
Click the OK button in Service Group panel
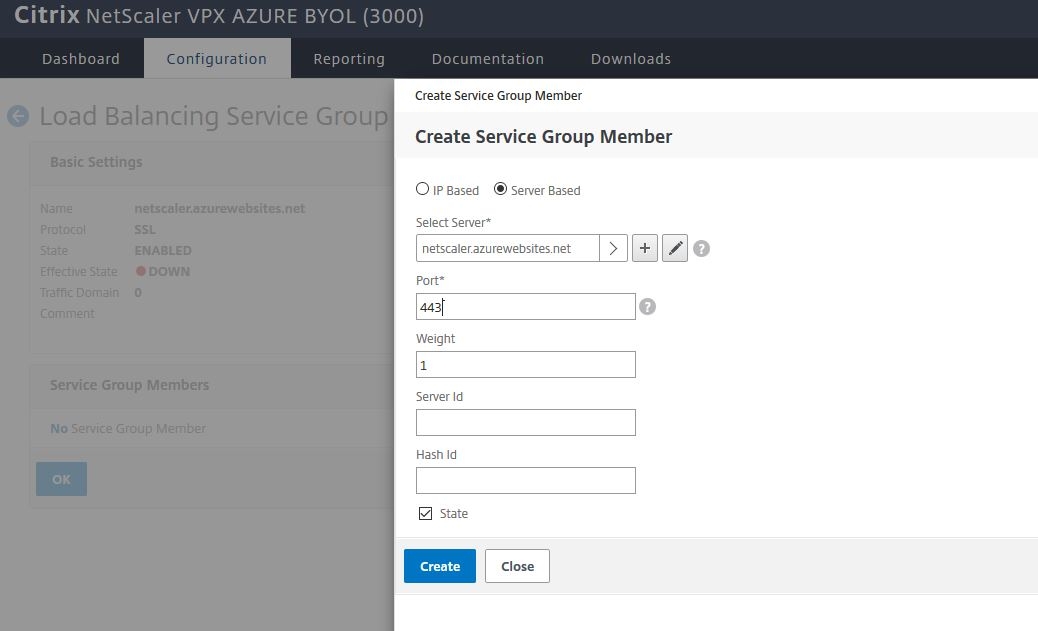pos(61,479)
